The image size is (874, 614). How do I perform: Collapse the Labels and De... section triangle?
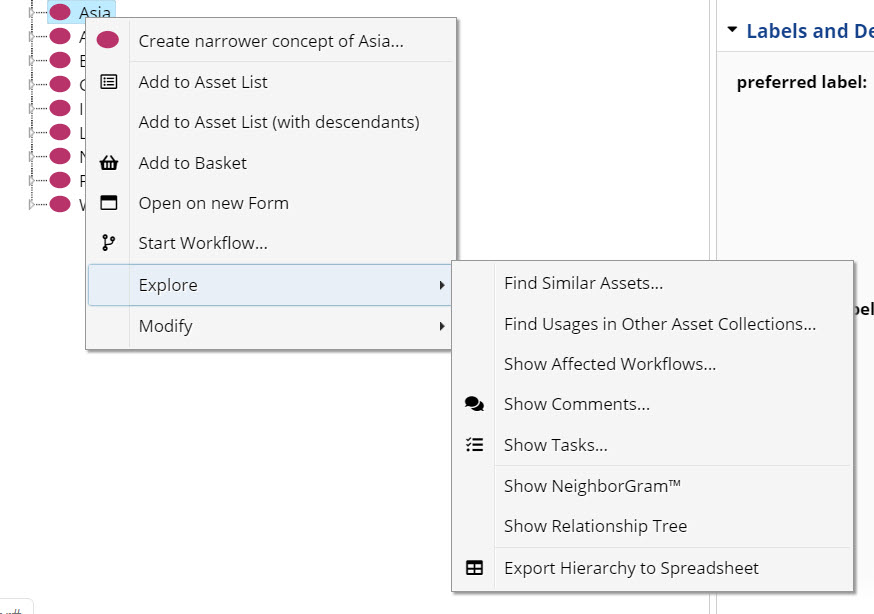pyautogui.click(x=732, y=31)
